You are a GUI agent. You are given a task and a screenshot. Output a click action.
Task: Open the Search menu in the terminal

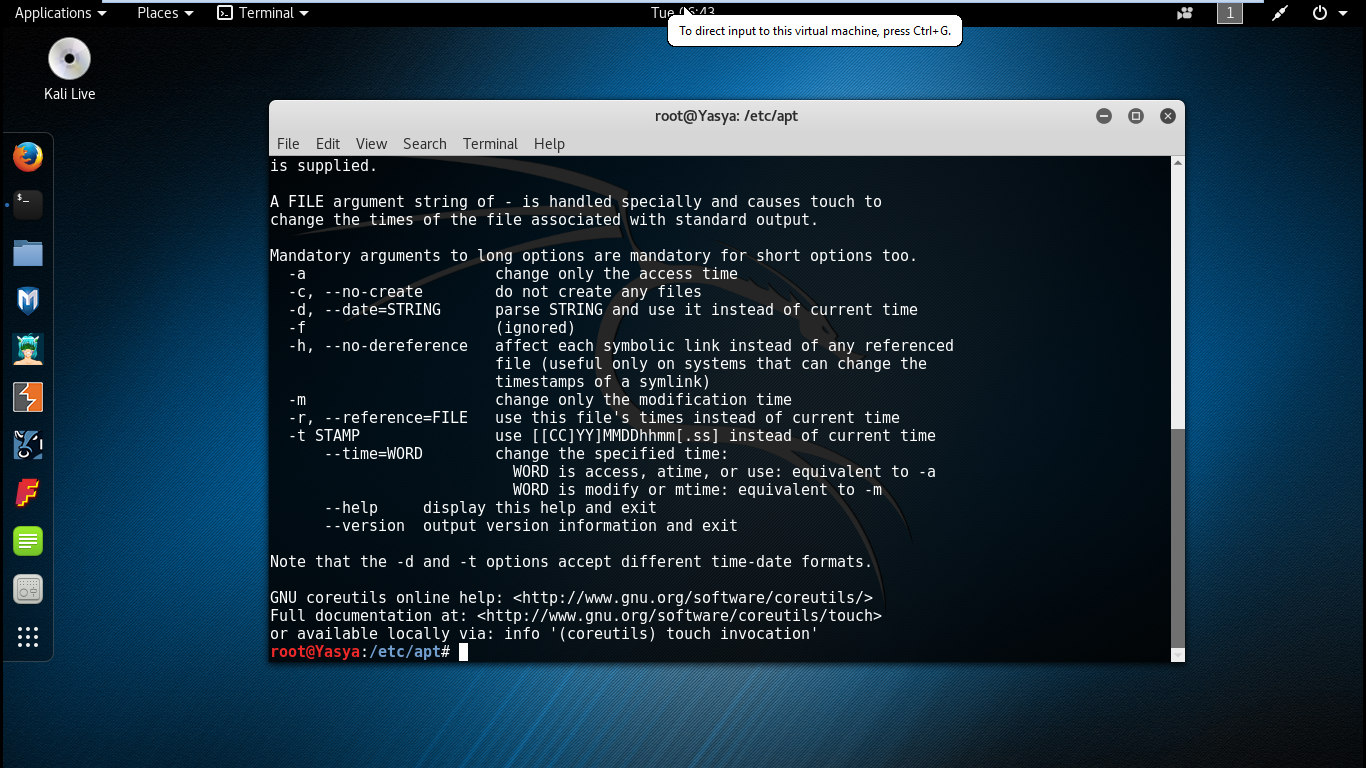424,144
